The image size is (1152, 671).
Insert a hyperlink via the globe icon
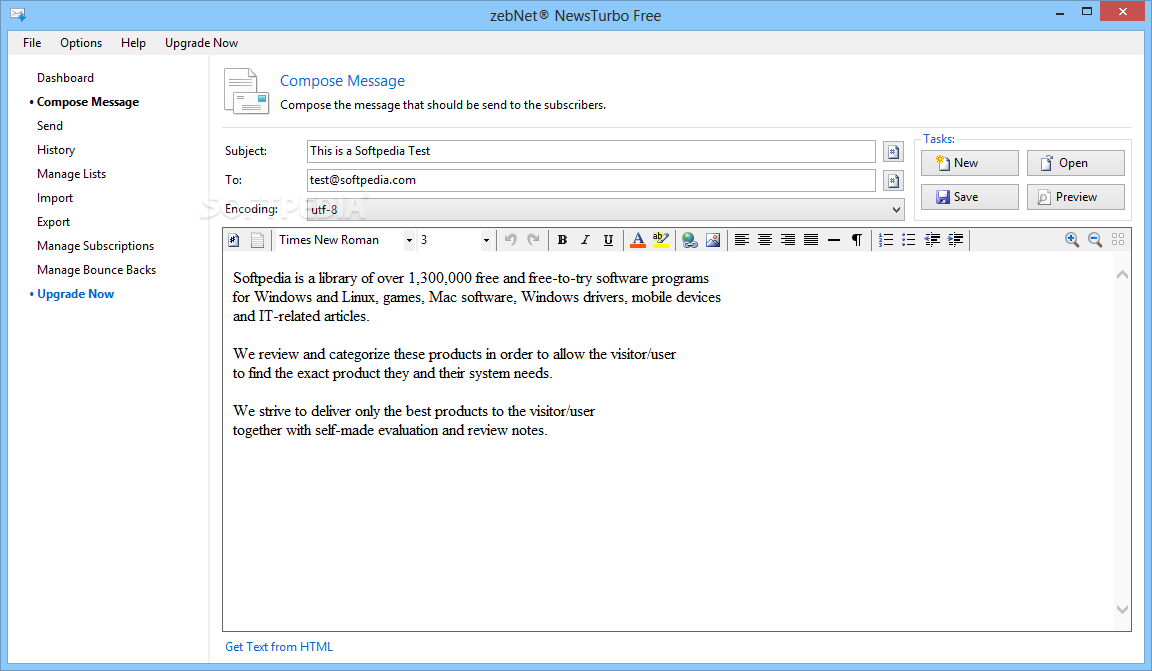tap(690, 240)
